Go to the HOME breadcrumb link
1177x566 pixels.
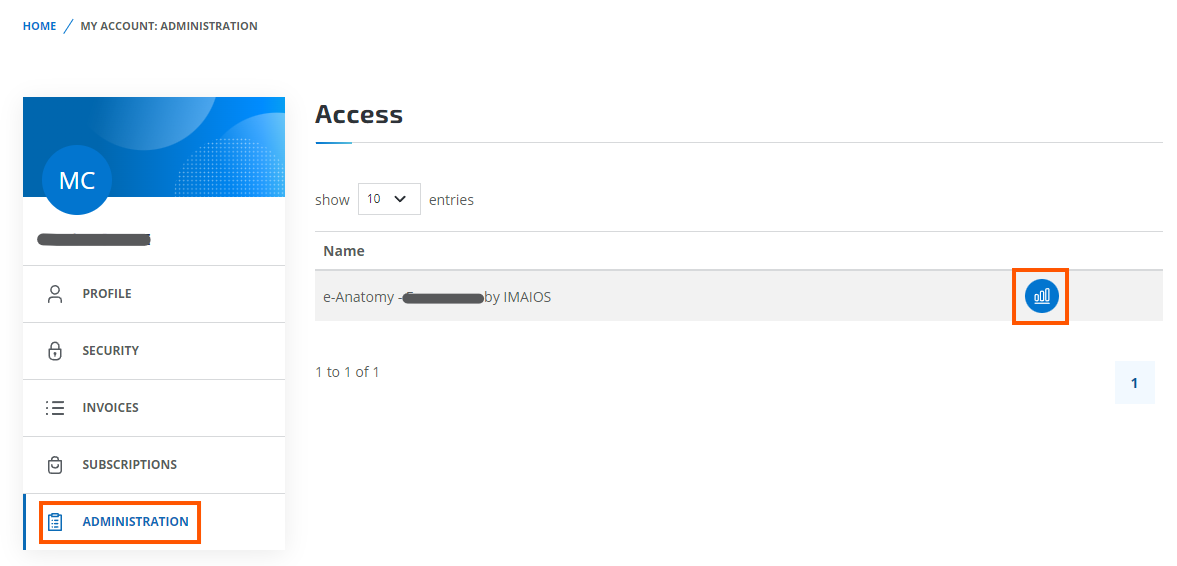click(x=40, y=26)
